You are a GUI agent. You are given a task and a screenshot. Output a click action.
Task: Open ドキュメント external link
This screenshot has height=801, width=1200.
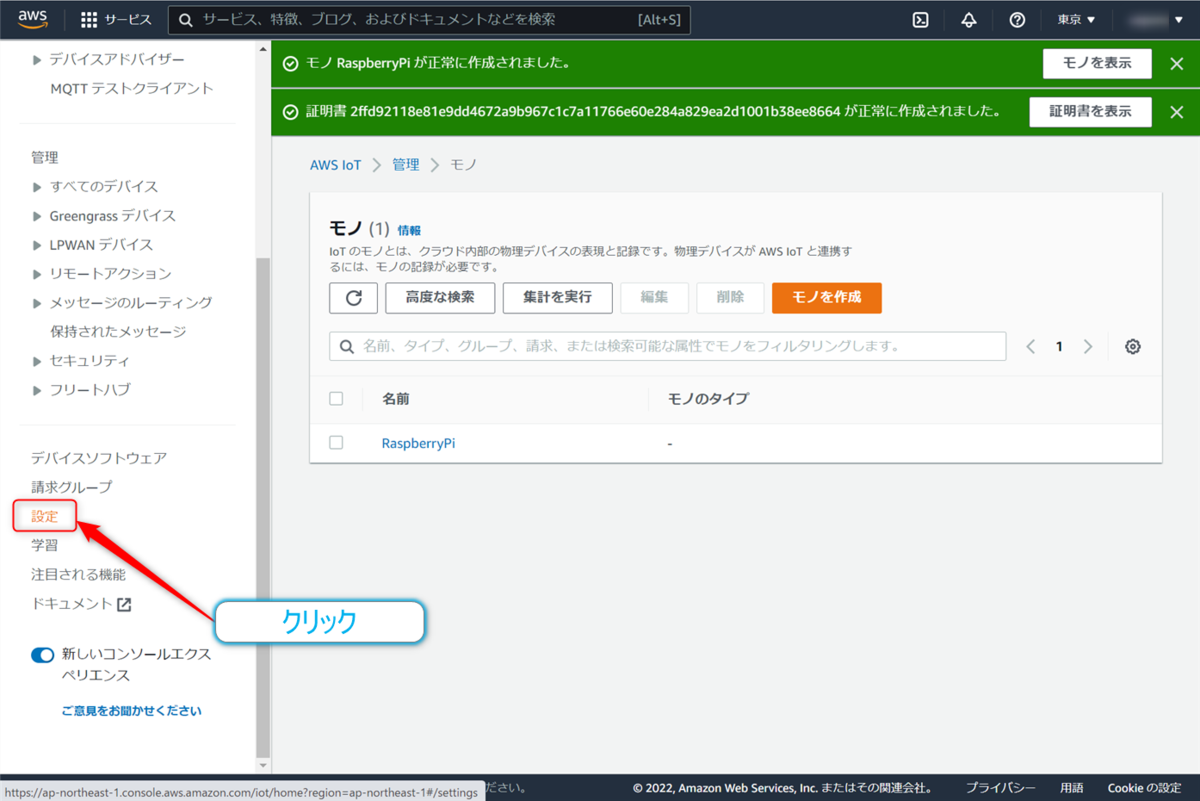point(81,604)
